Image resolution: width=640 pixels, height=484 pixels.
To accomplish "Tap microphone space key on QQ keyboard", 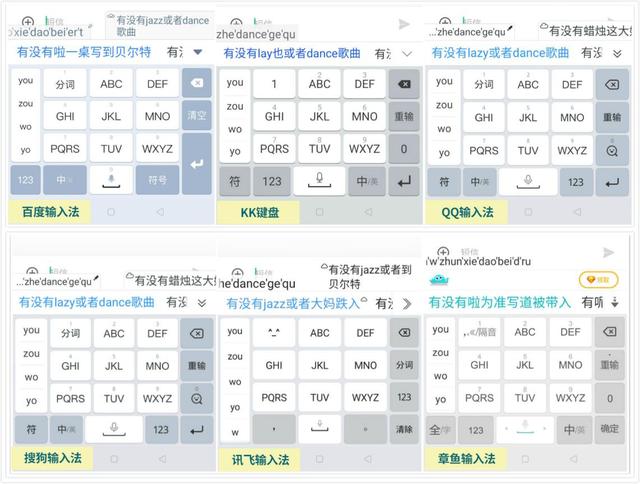I will 528,182.
